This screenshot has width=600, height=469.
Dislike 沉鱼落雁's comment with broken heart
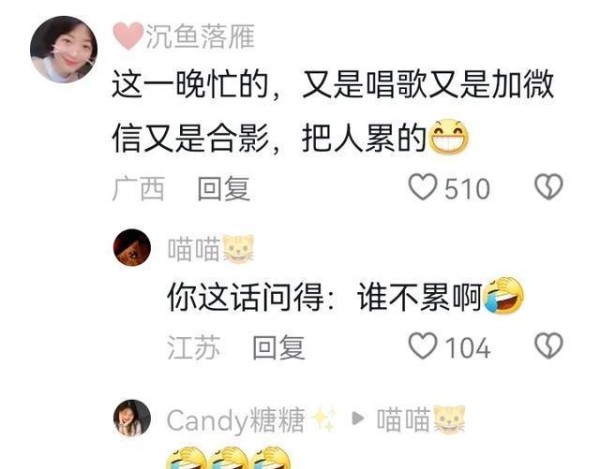coord(549,187)
